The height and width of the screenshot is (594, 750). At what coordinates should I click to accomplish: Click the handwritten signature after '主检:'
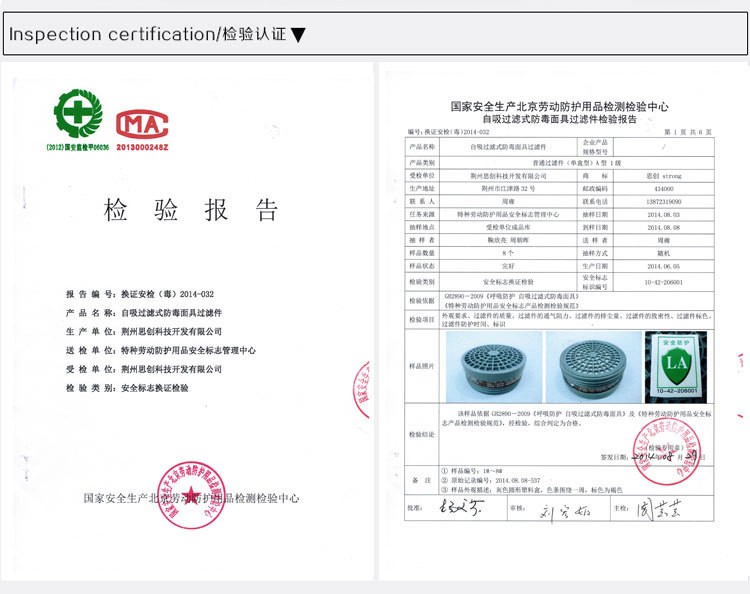(x=659, y=509)
